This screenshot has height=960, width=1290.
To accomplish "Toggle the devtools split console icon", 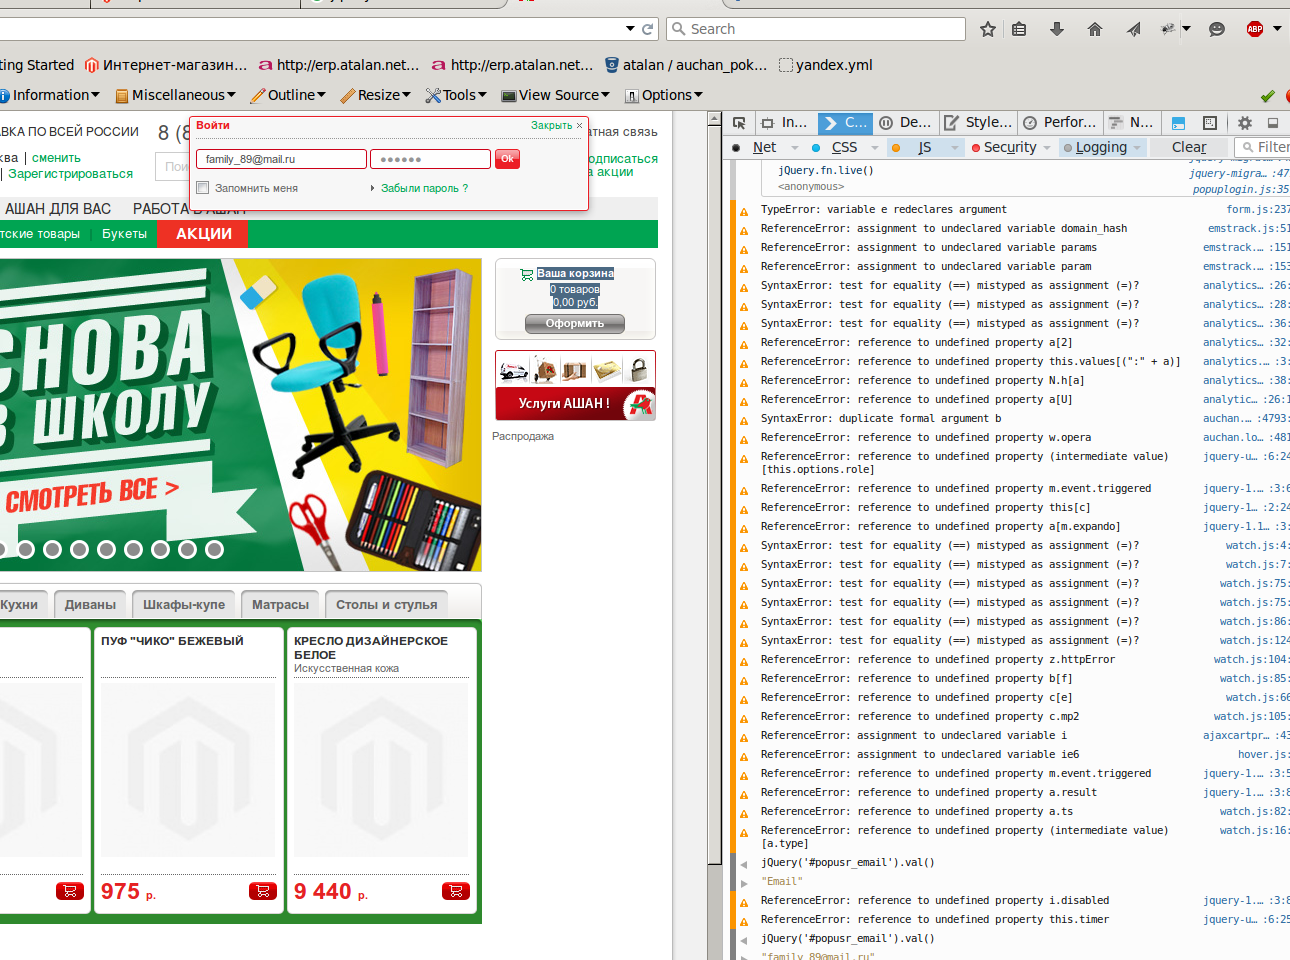I will tap(1178, 123).
